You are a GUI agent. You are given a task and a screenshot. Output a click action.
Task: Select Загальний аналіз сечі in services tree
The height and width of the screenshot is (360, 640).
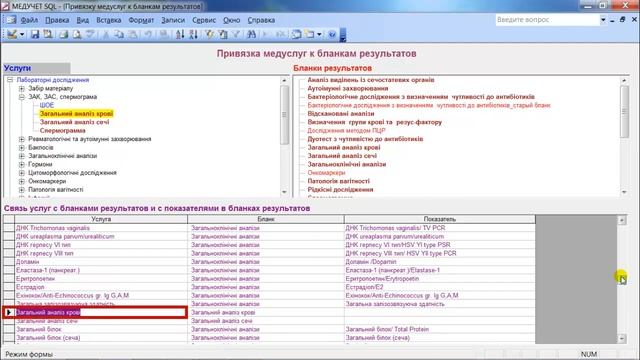coord(74,122)
